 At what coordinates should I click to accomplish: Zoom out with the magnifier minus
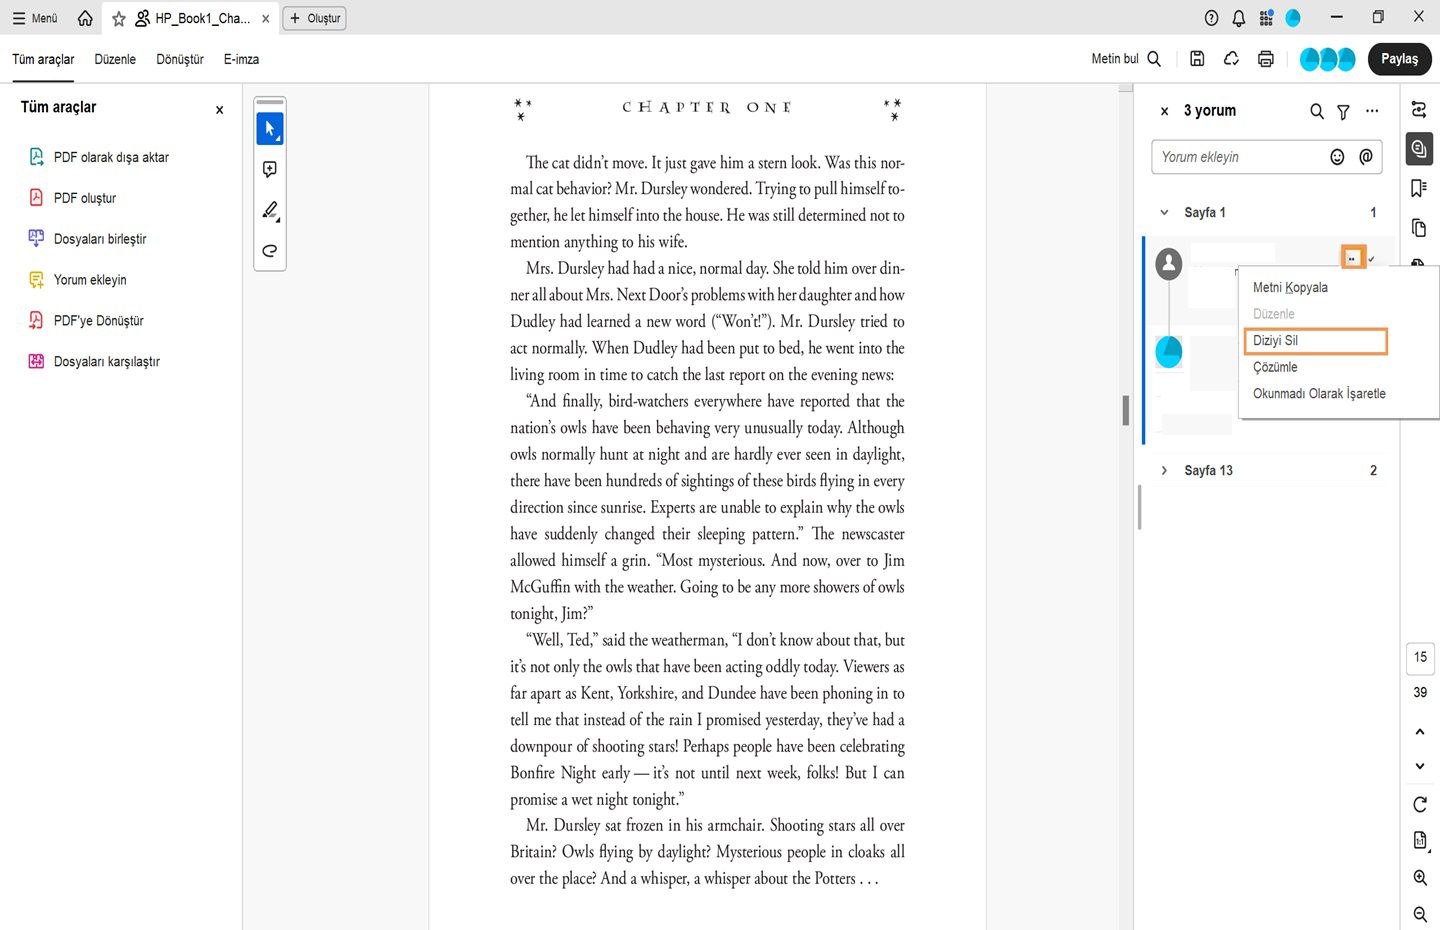pyautogui.click(x=1420, y=914)
